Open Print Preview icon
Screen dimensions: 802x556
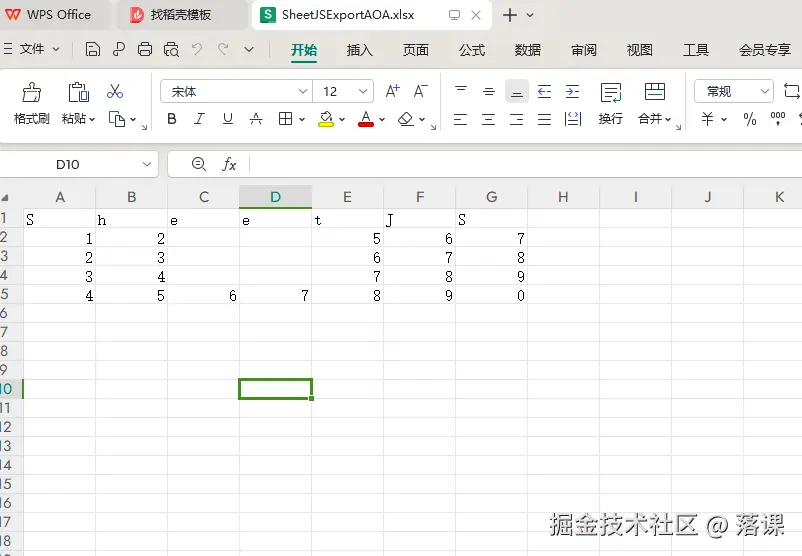(x=171, y=50)
